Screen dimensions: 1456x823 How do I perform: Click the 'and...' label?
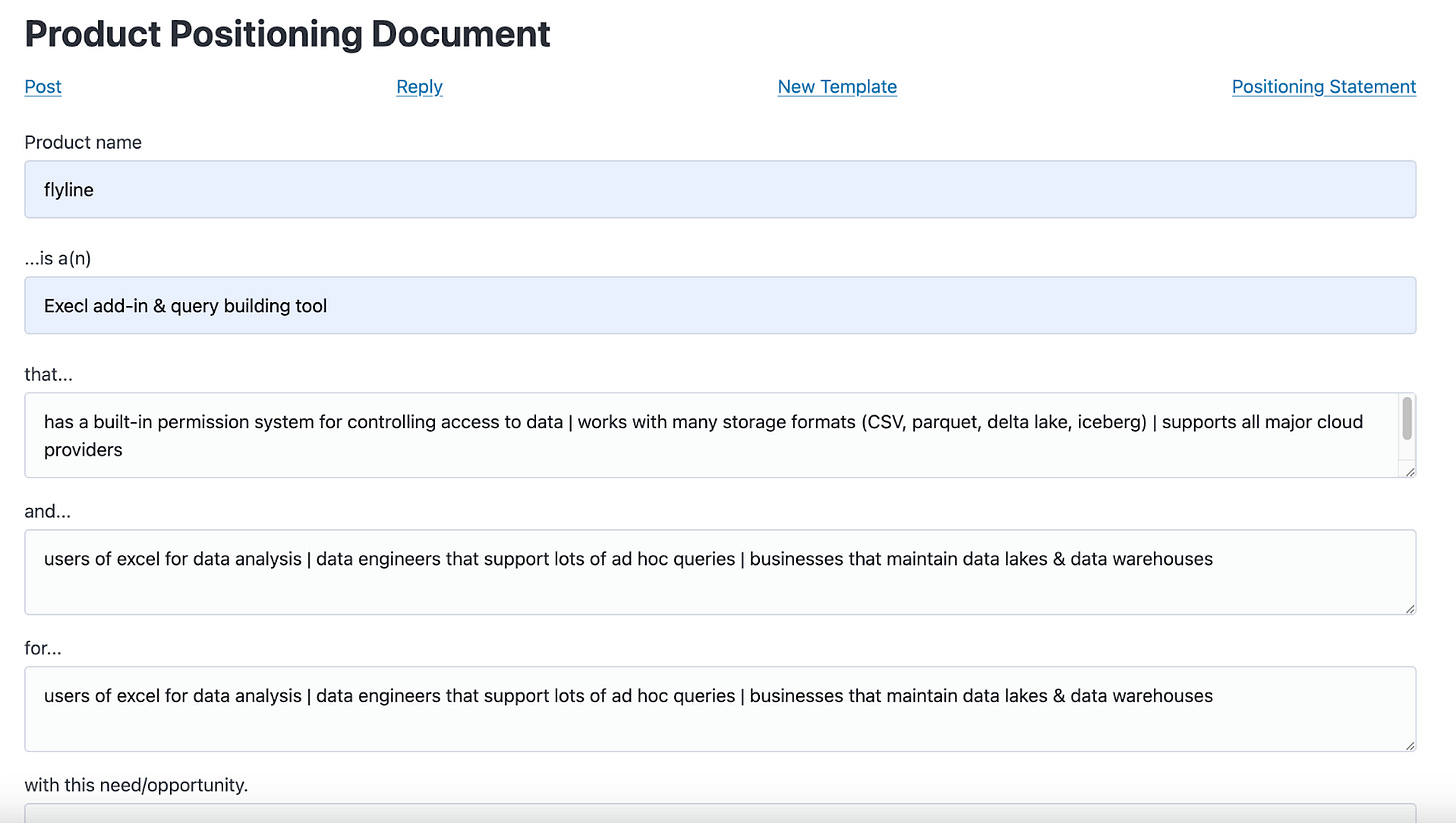click(45, 511)
